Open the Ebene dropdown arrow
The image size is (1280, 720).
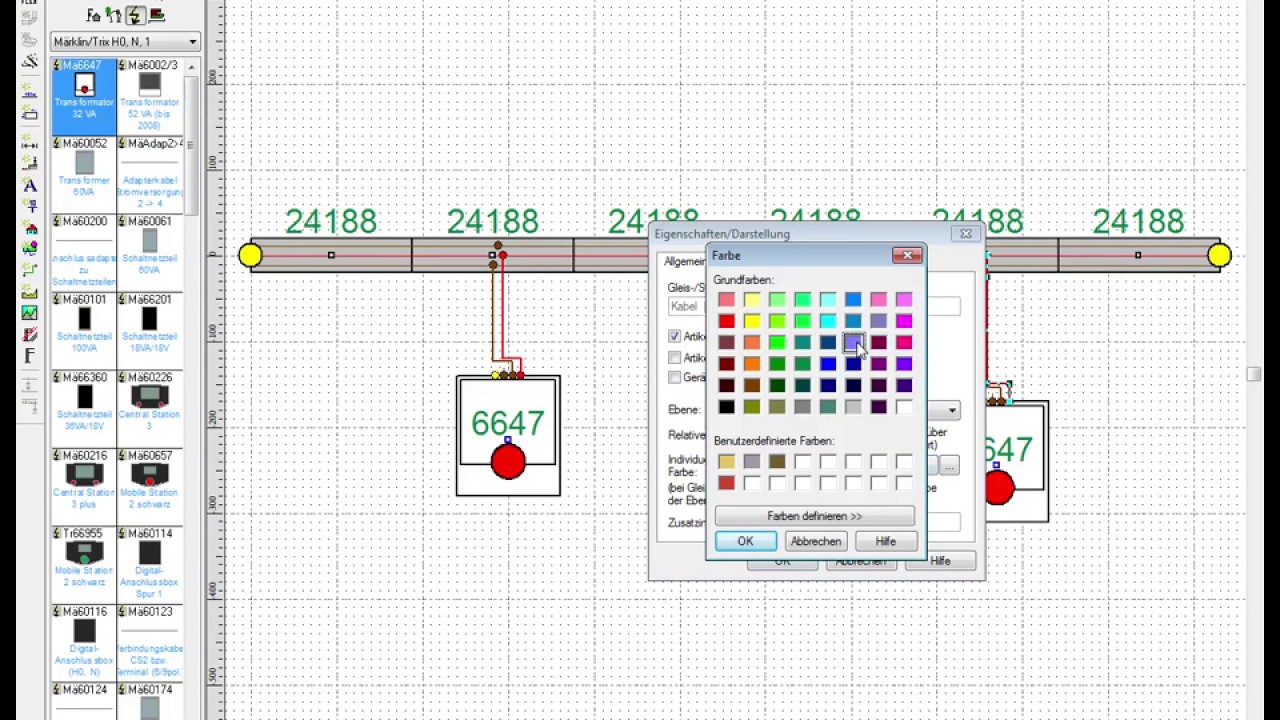coord(952,410)
